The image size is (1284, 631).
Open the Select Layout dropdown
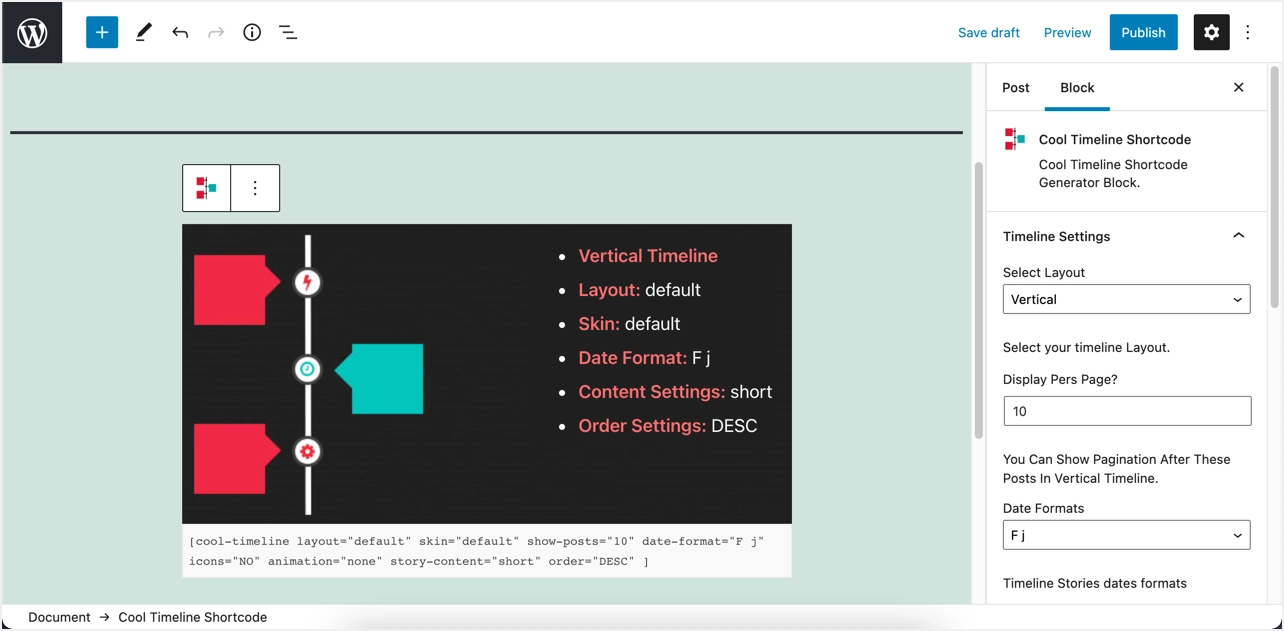(1127, 299)
